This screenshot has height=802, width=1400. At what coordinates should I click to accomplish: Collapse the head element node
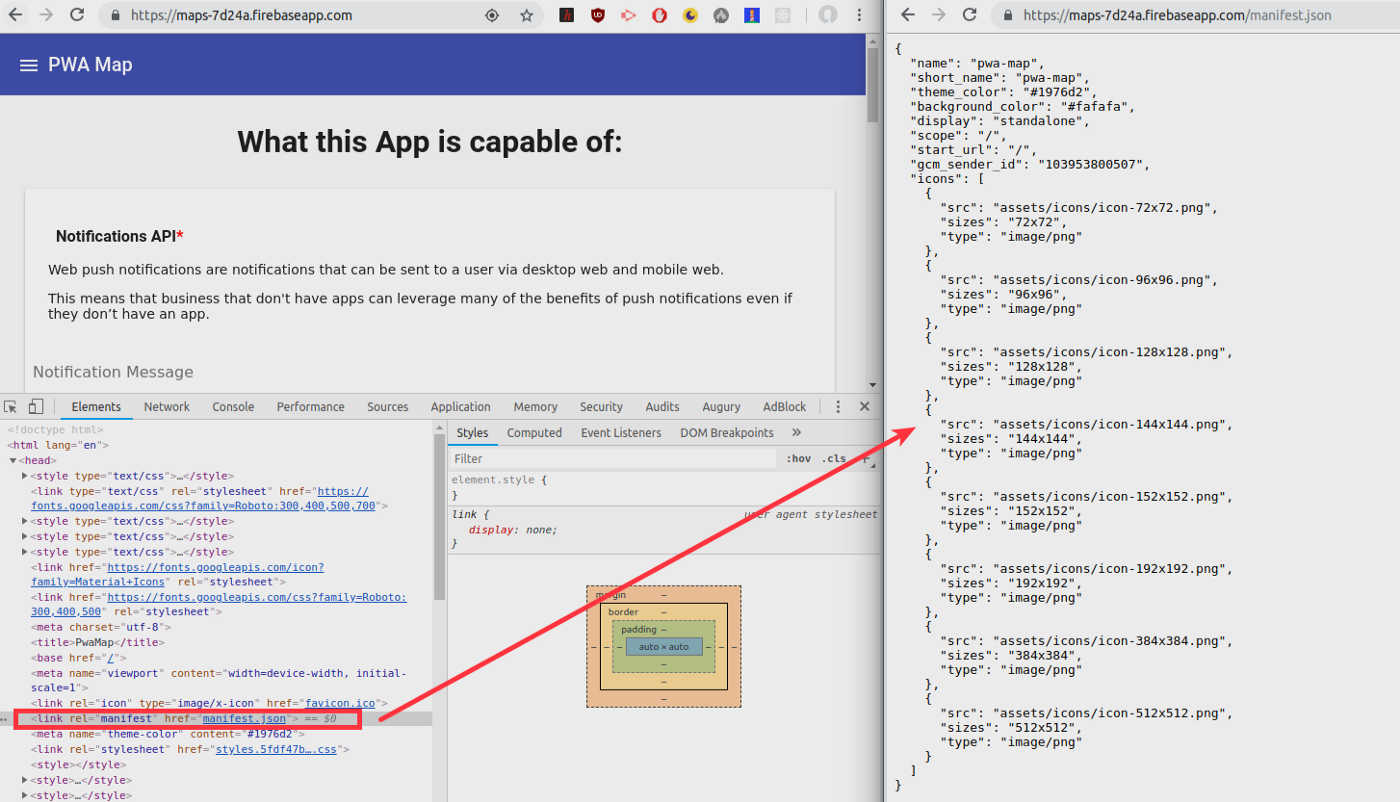(13, 461)
